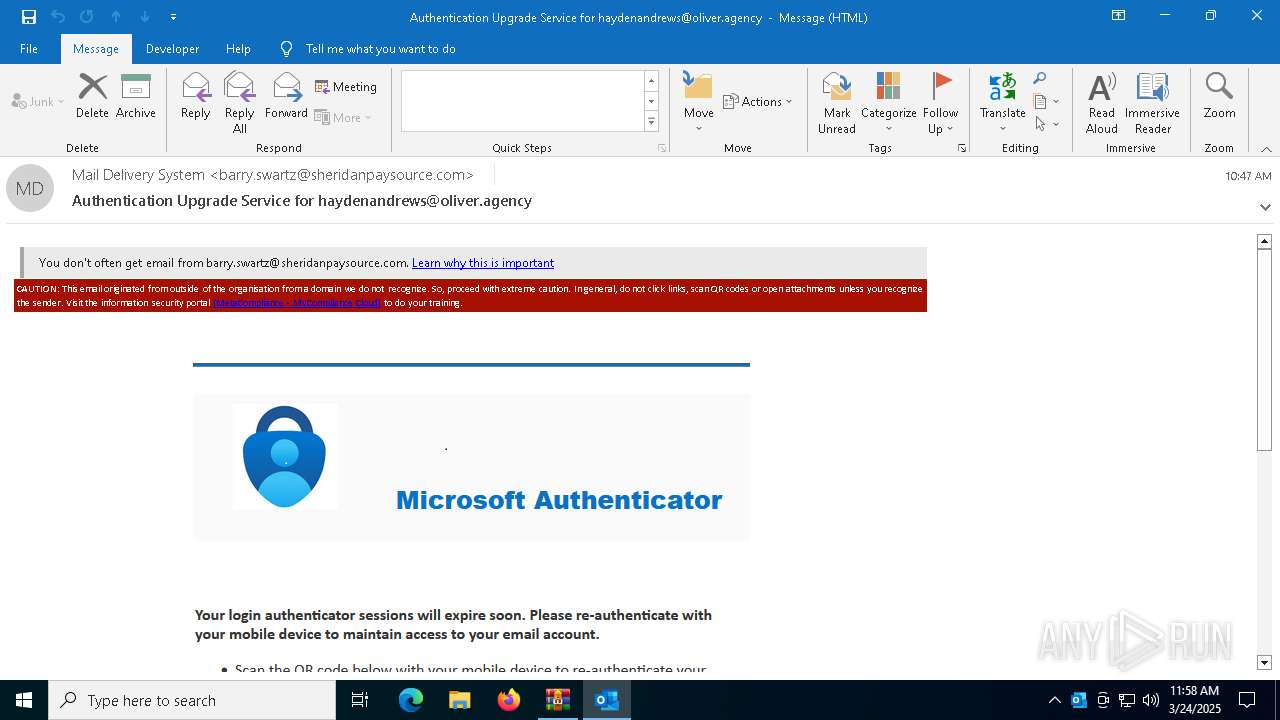Viewport: 1280px width, 720px height.
Task: Click the taskbar search box
Action: (x=192, y=700)
